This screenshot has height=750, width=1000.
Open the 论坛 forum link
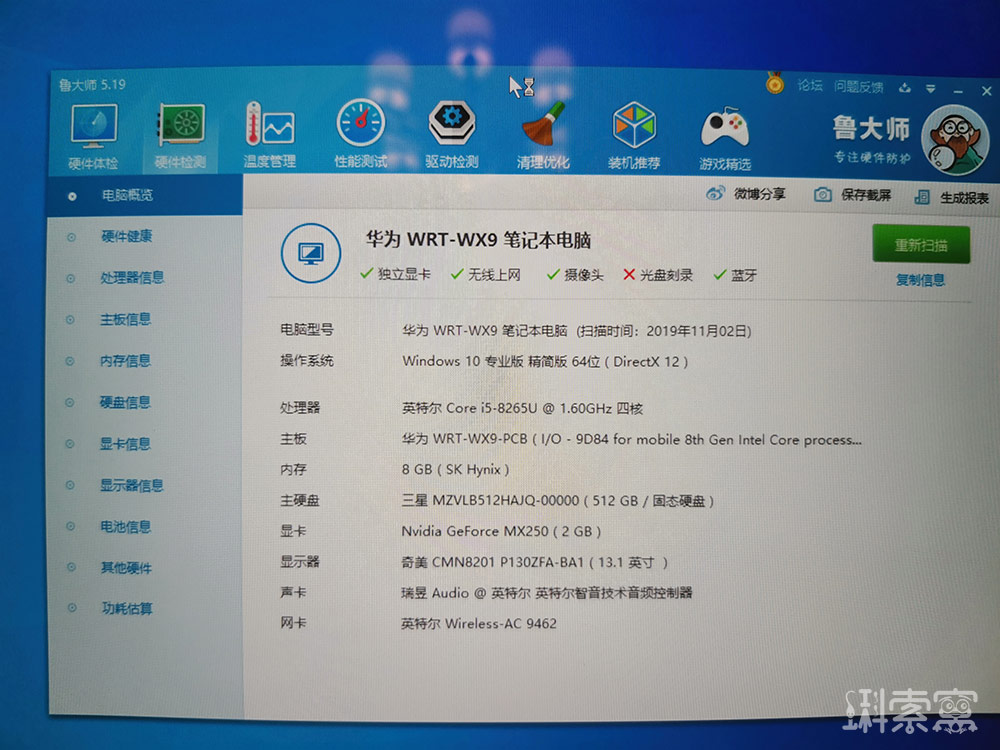click(810, 87)
